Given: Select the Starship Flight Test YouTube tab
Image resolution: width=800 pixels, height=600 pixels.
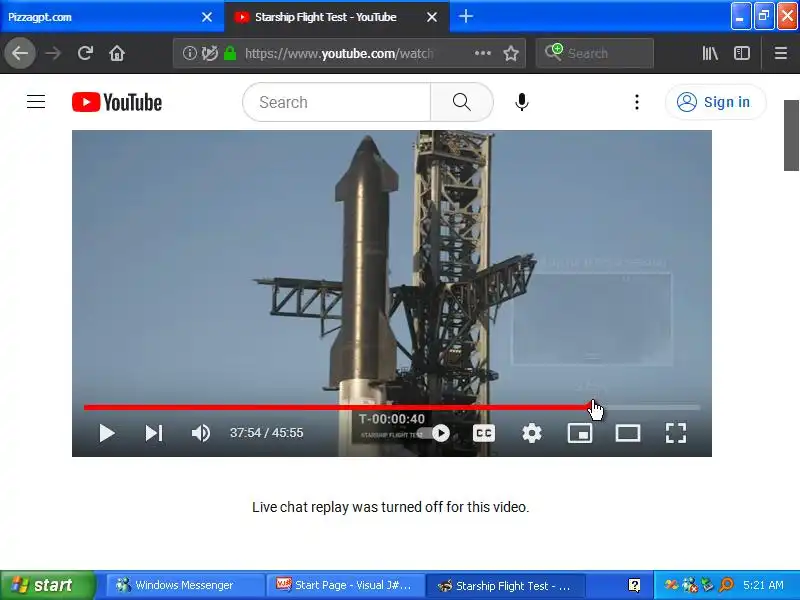Looking at the screenshot, I should click(325, 17).
